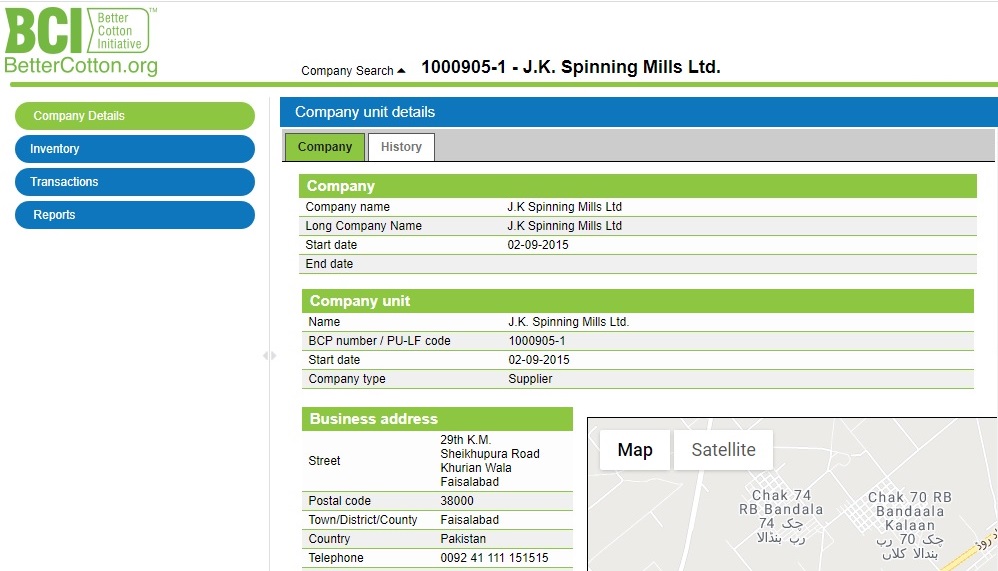Viewport: 998px width, 571px height.
Task: Toggle sidebar with the splitter arrows
Action: tap(270, 356)
